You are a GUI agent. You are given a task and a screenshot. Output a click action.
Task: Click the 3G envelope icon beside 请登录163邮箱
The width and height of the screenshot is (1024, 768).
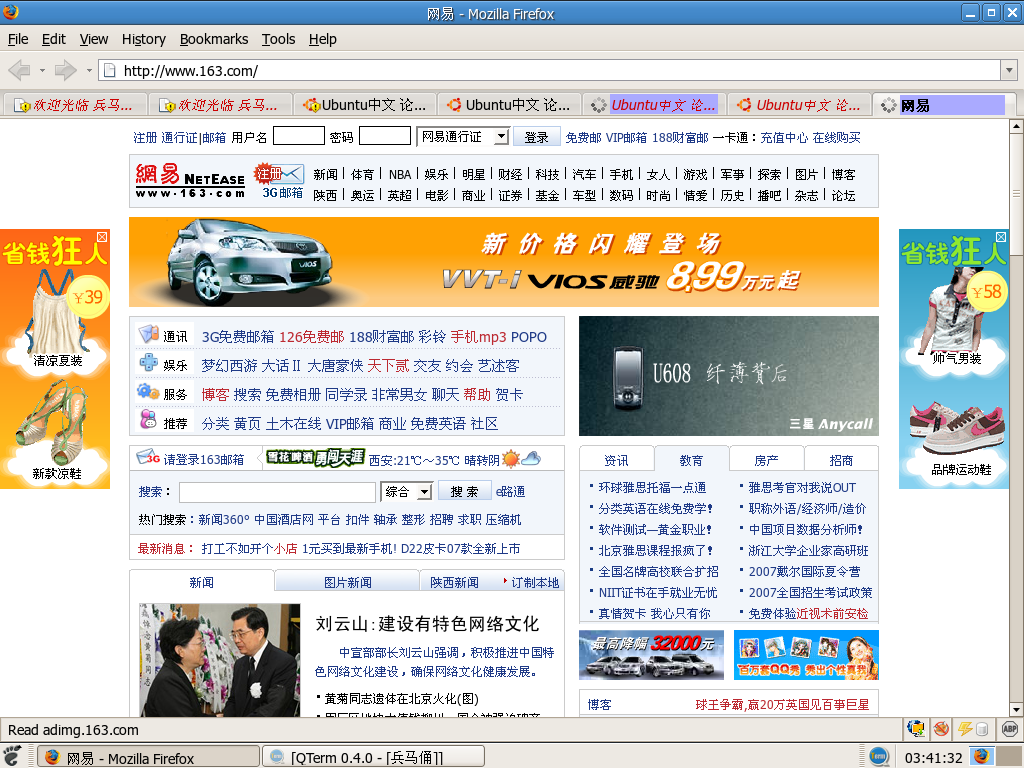(x=148, y=457)
